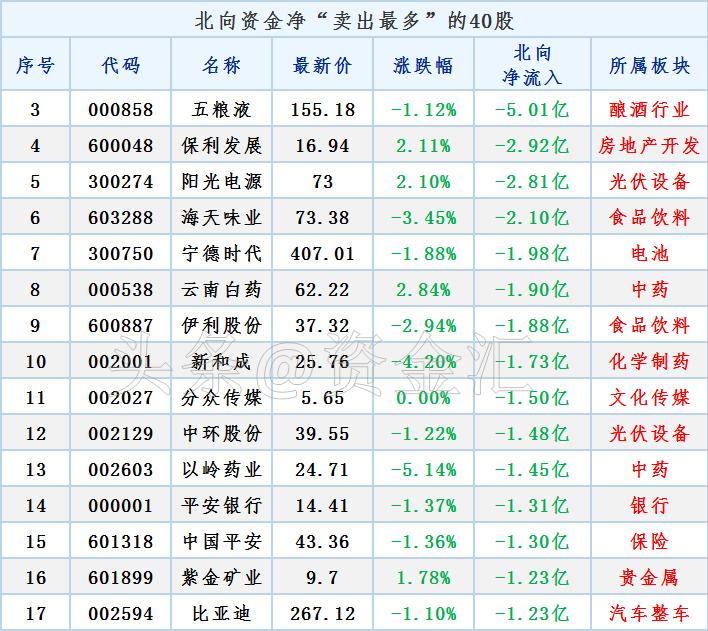Select the 名称 column header
Screen dimensions: 708x631
pyautogui.click(x=221, y=65)
